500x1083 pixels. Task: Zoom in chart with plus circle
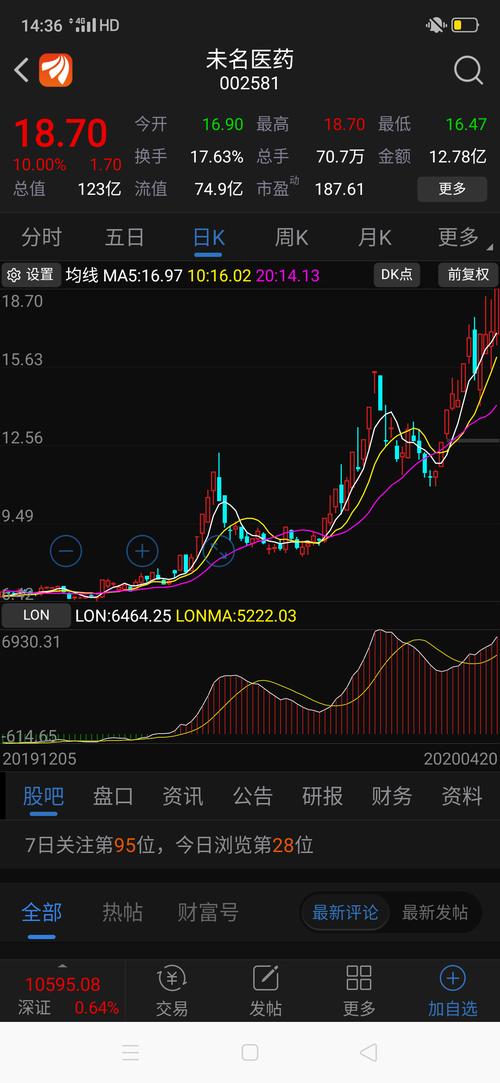pos(142,551)
